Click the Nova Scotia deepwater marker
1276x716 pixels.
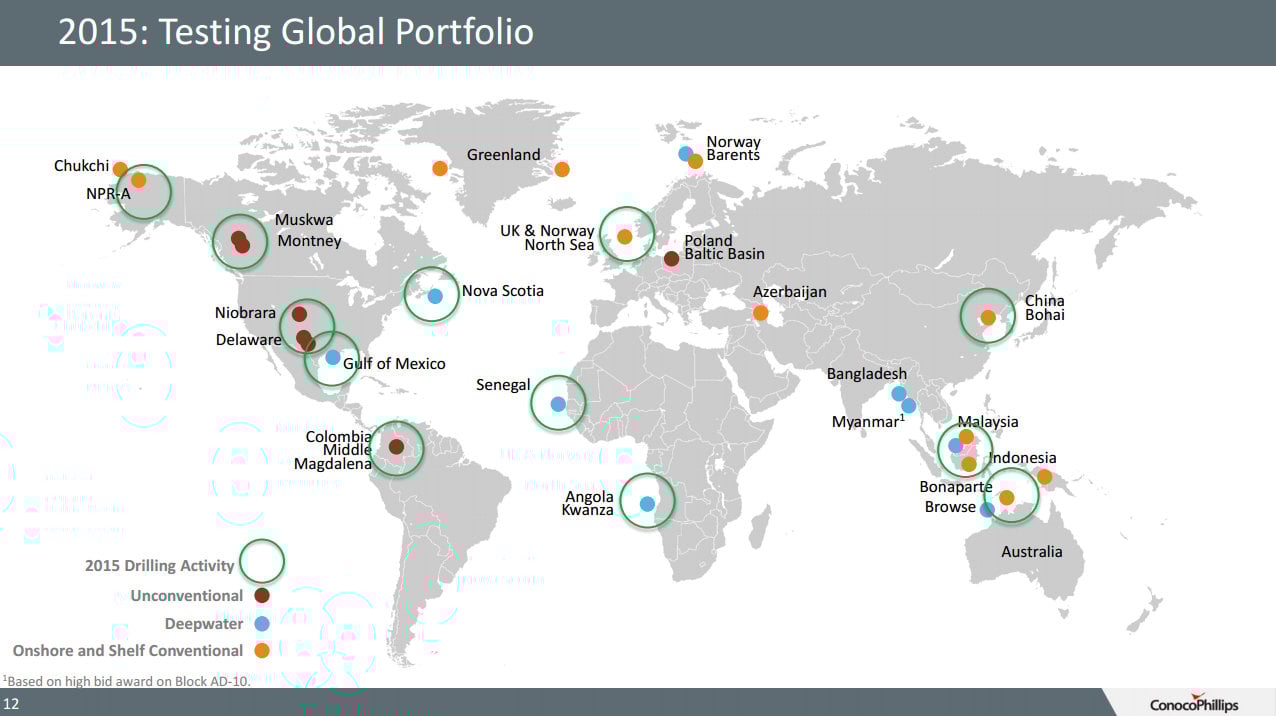click(435, 296)
